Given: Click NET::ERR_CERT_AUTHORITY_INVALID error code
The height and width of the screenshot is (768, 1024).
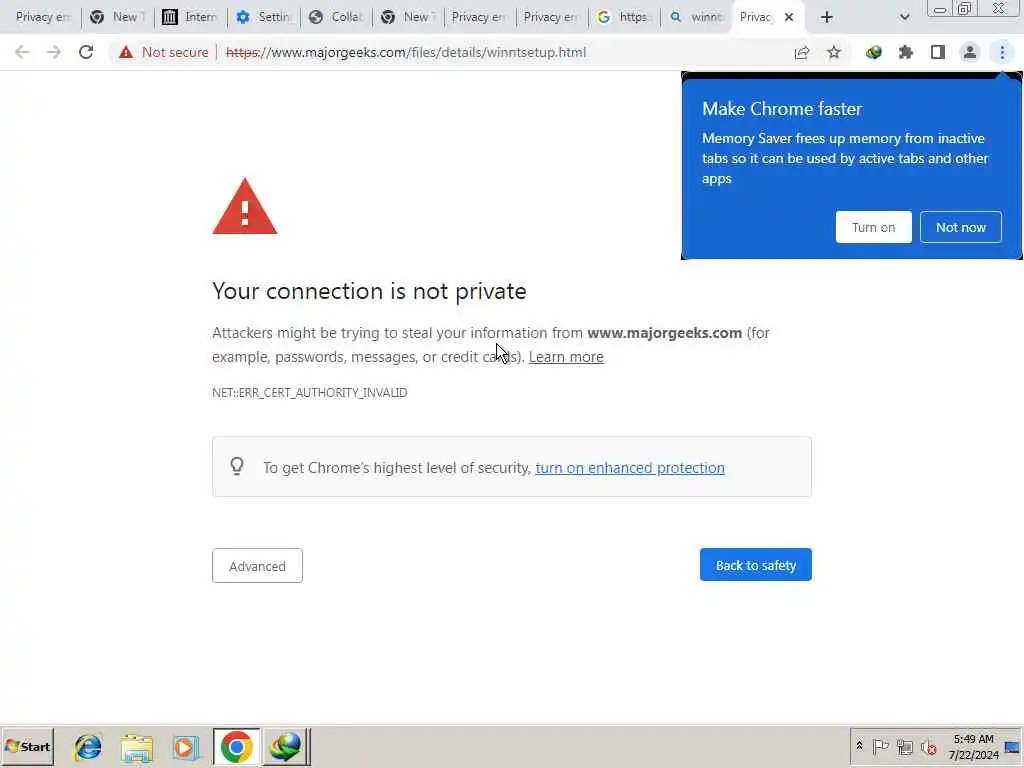Looking at the screenshot, I should [x=310, y=392].
